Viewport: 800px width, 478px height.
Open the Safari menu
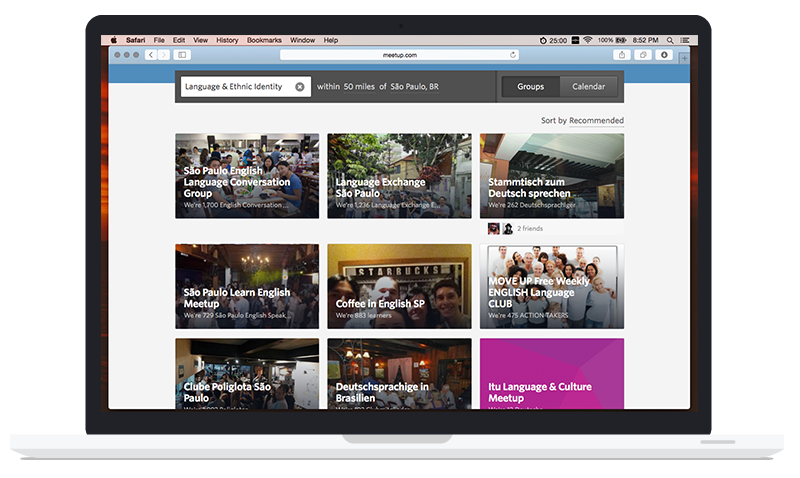coord(136,40)
